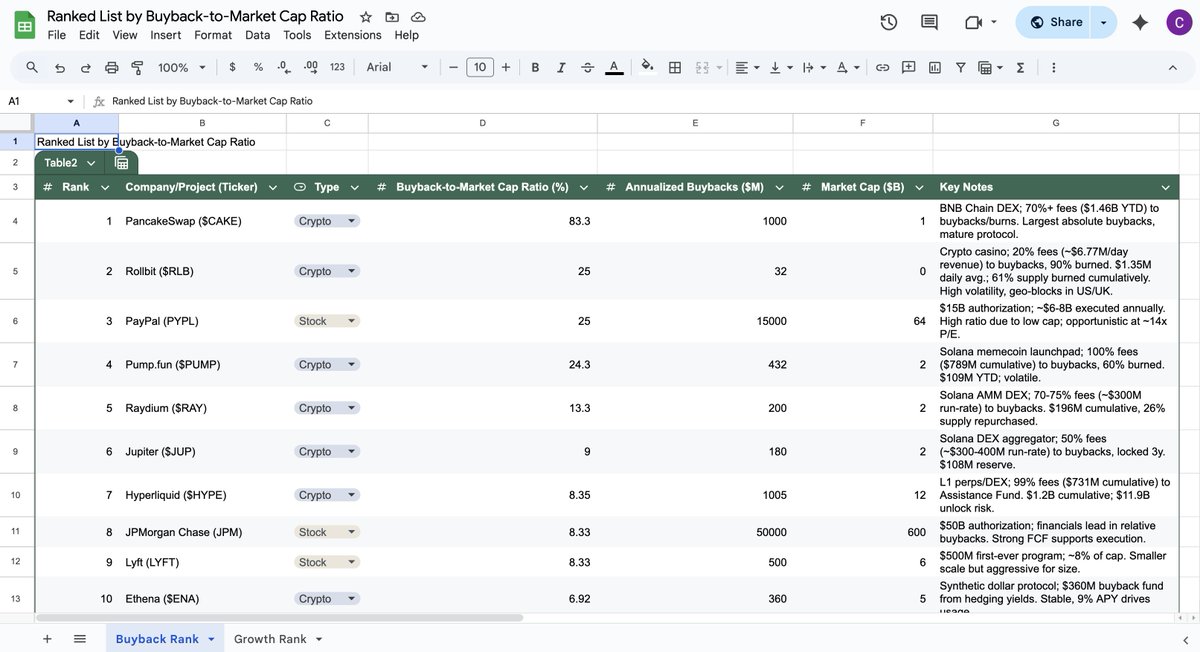Open the Key Notes column dropdown
Viewport: 1200px width, 652px height.
coord(1165,187)
